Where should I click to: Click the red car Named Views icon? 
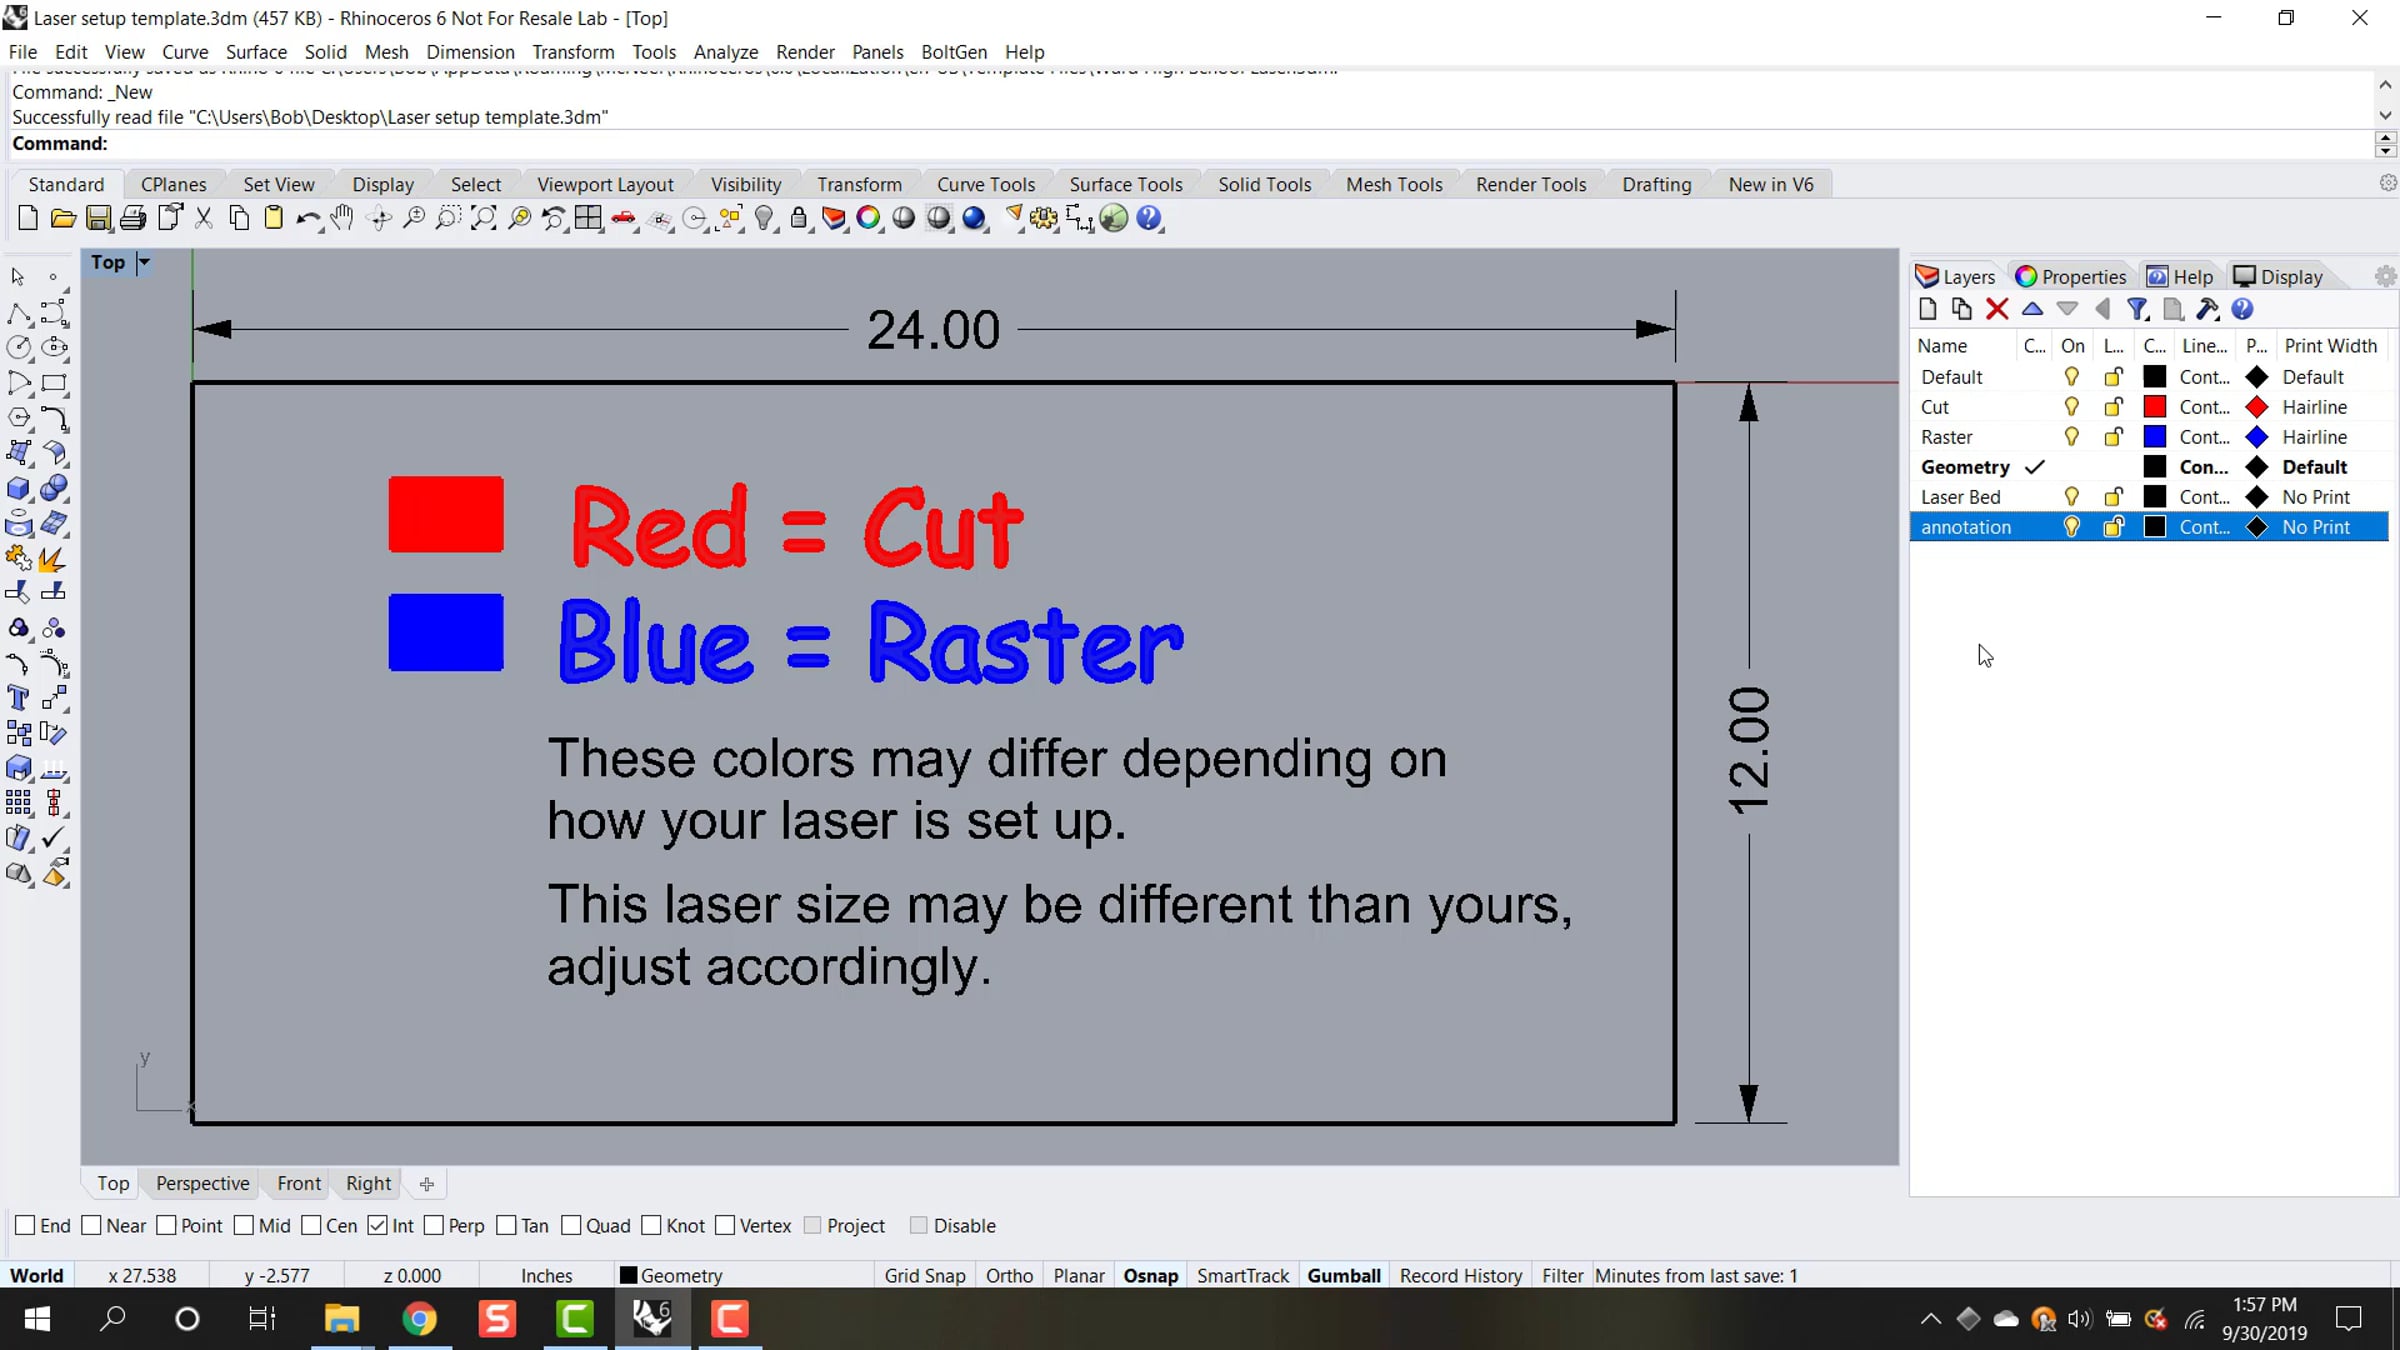tap(624, 218)
